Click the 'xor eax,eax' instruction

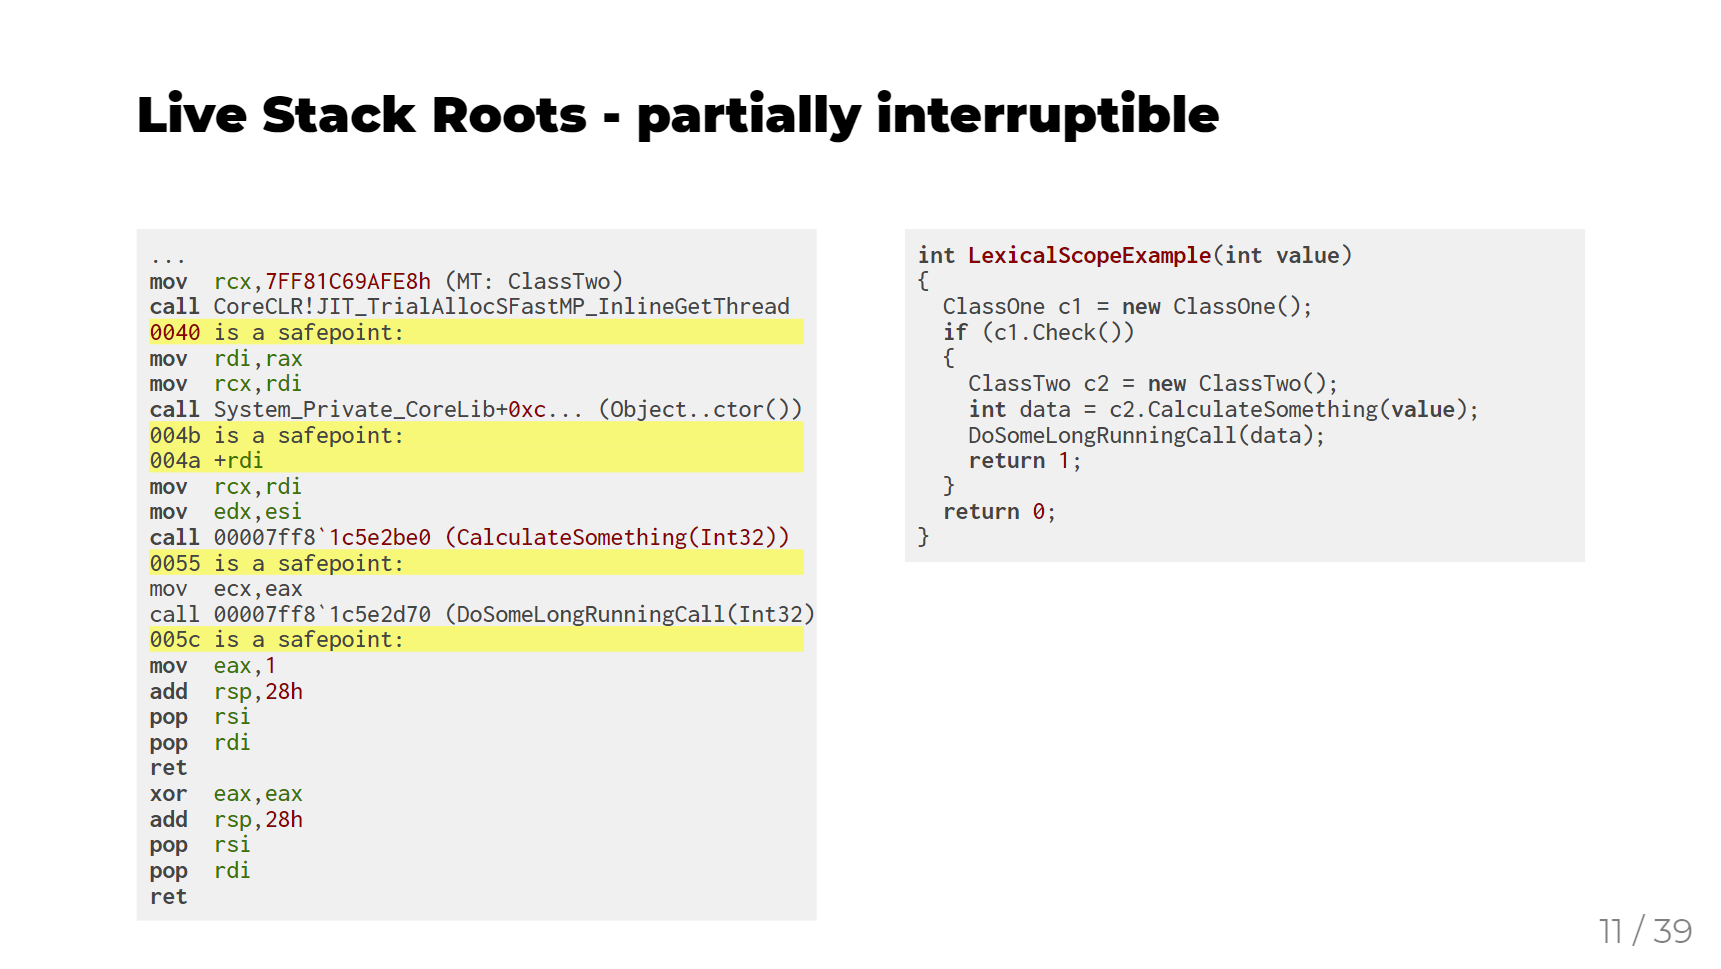pyautogui.click(x=226, y=794)
